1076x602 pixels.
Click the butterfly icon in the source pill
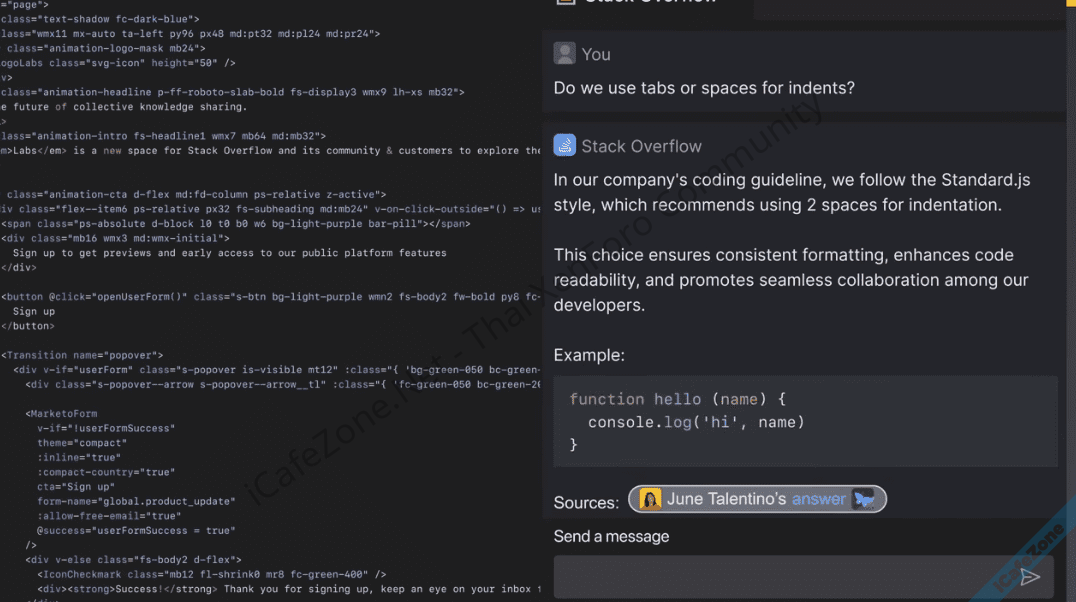(x=864, y=499)
